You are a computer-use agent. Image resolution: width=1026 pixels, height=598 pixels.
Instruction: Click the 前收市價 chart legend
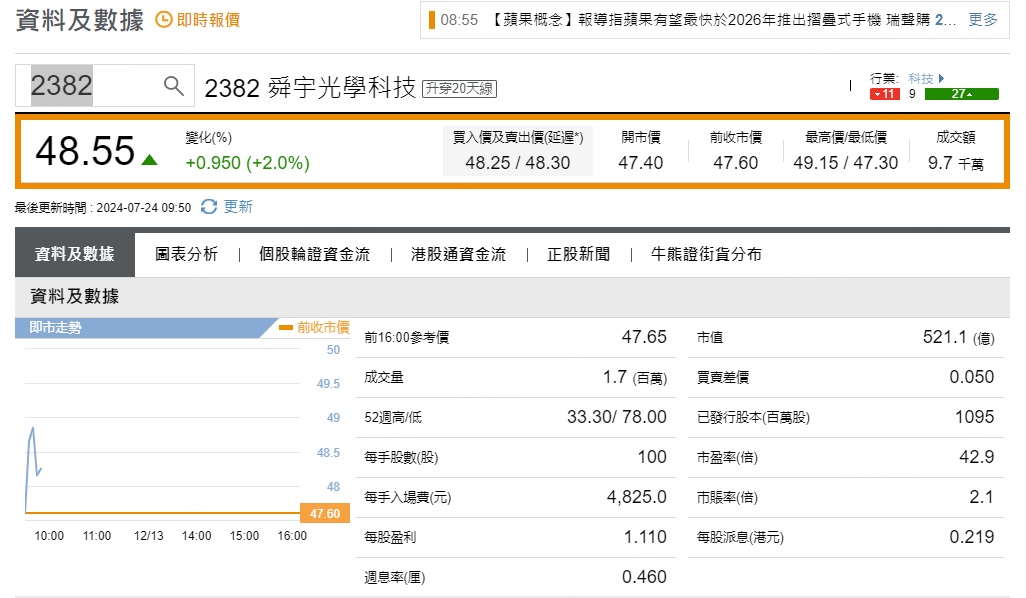314,327
